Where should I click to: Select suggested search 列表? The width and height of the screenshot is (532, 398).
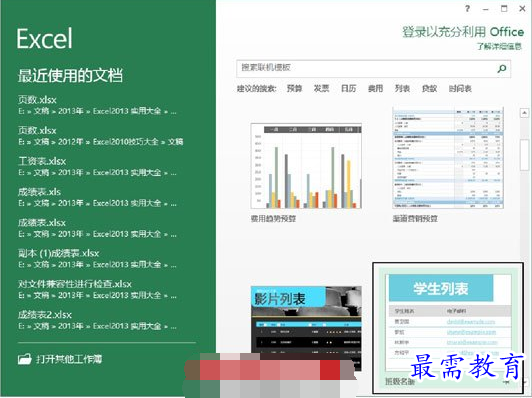tap(402, 89)
